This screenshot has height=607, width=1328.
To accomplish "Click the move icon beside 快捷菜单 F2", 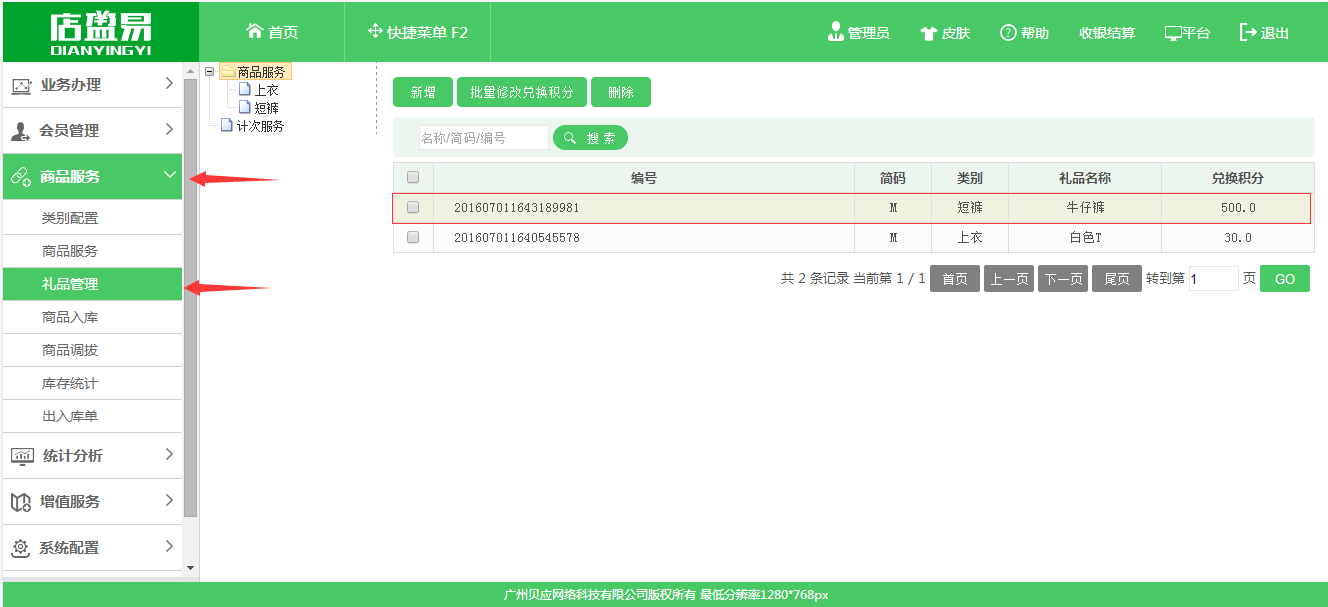I will 375,31.
